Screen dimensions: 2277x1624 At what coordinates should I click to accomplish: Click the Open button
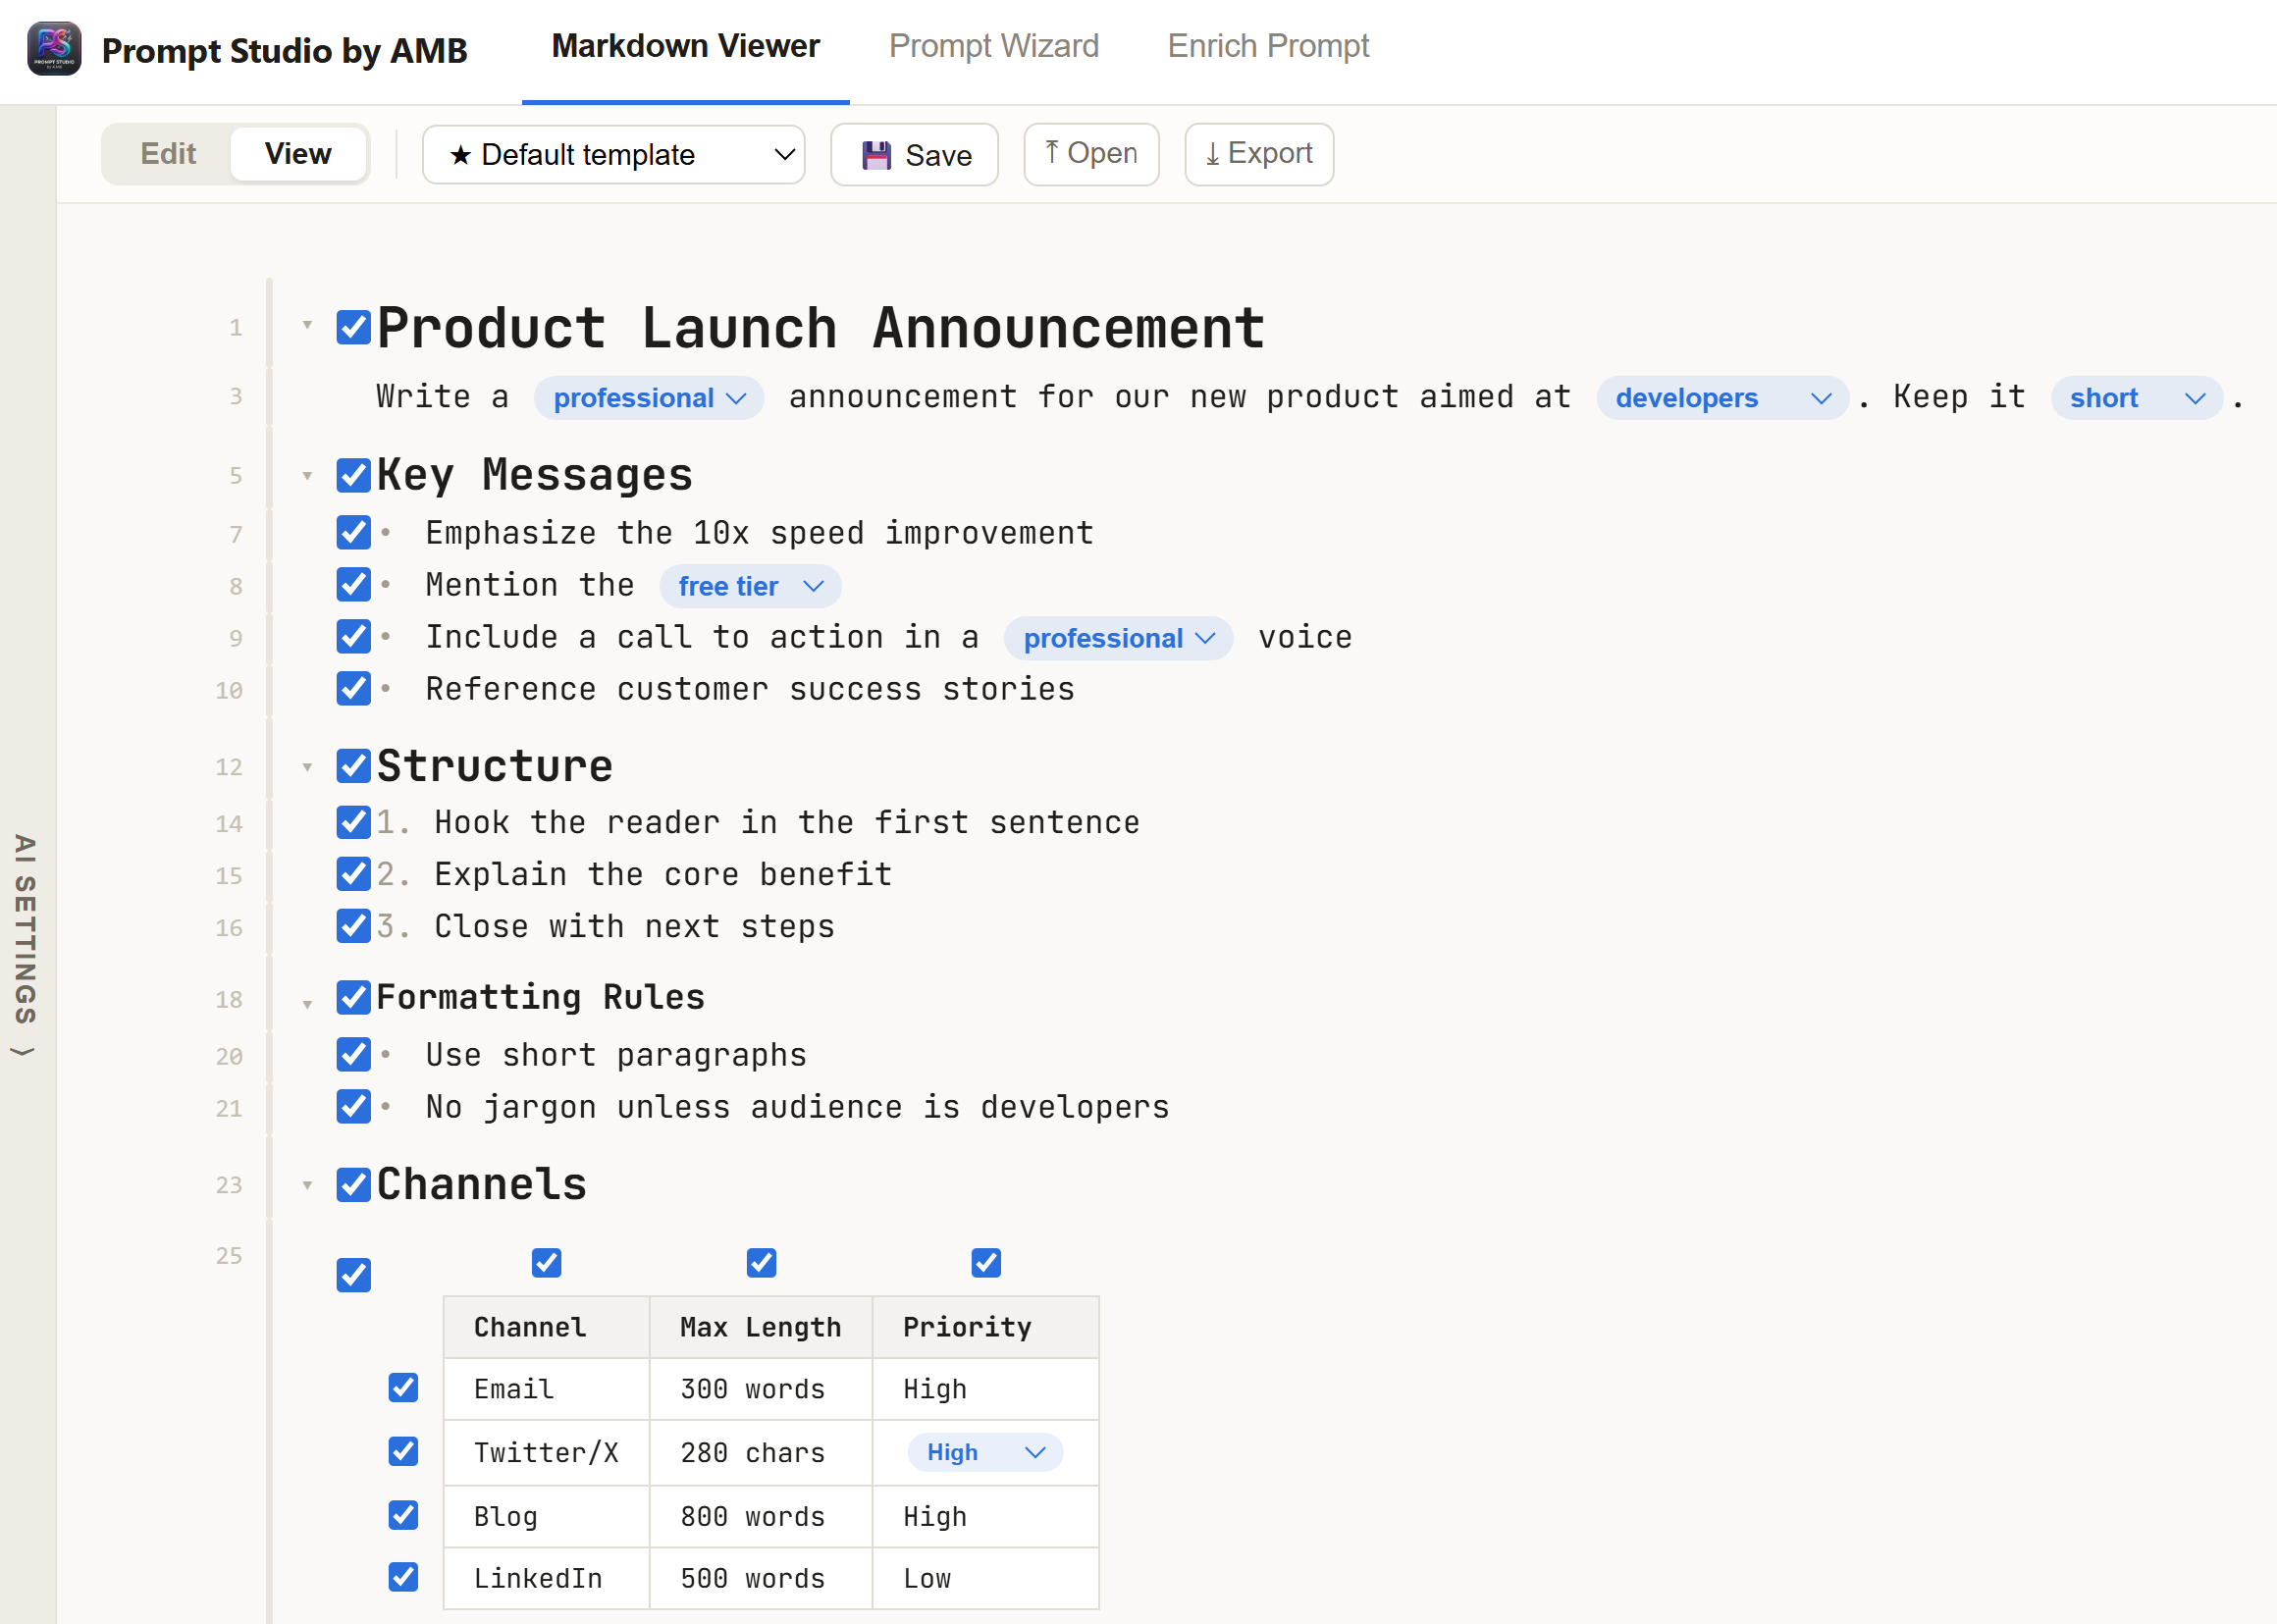(1091, 154)
